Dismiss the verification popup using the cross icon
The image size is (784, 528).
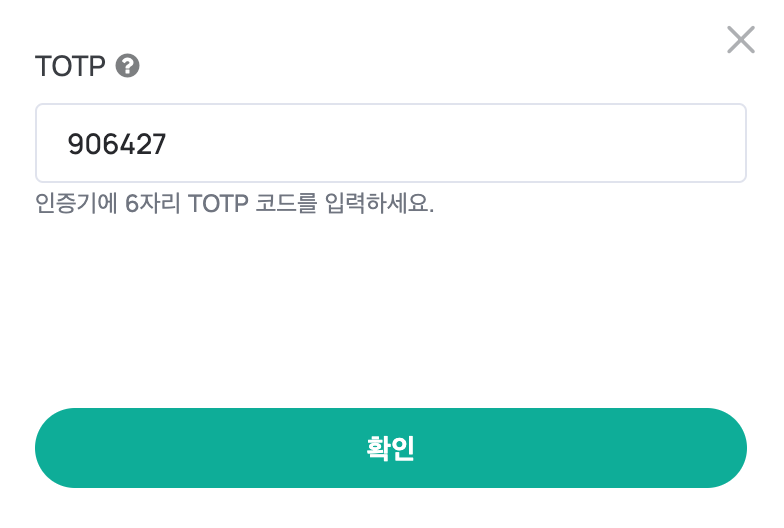click(x=740, y=40)
